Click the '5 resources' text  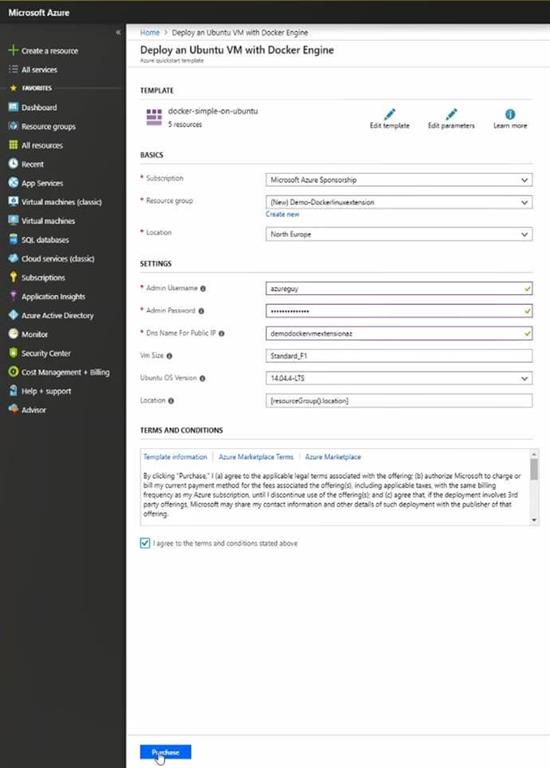(185, 124)
